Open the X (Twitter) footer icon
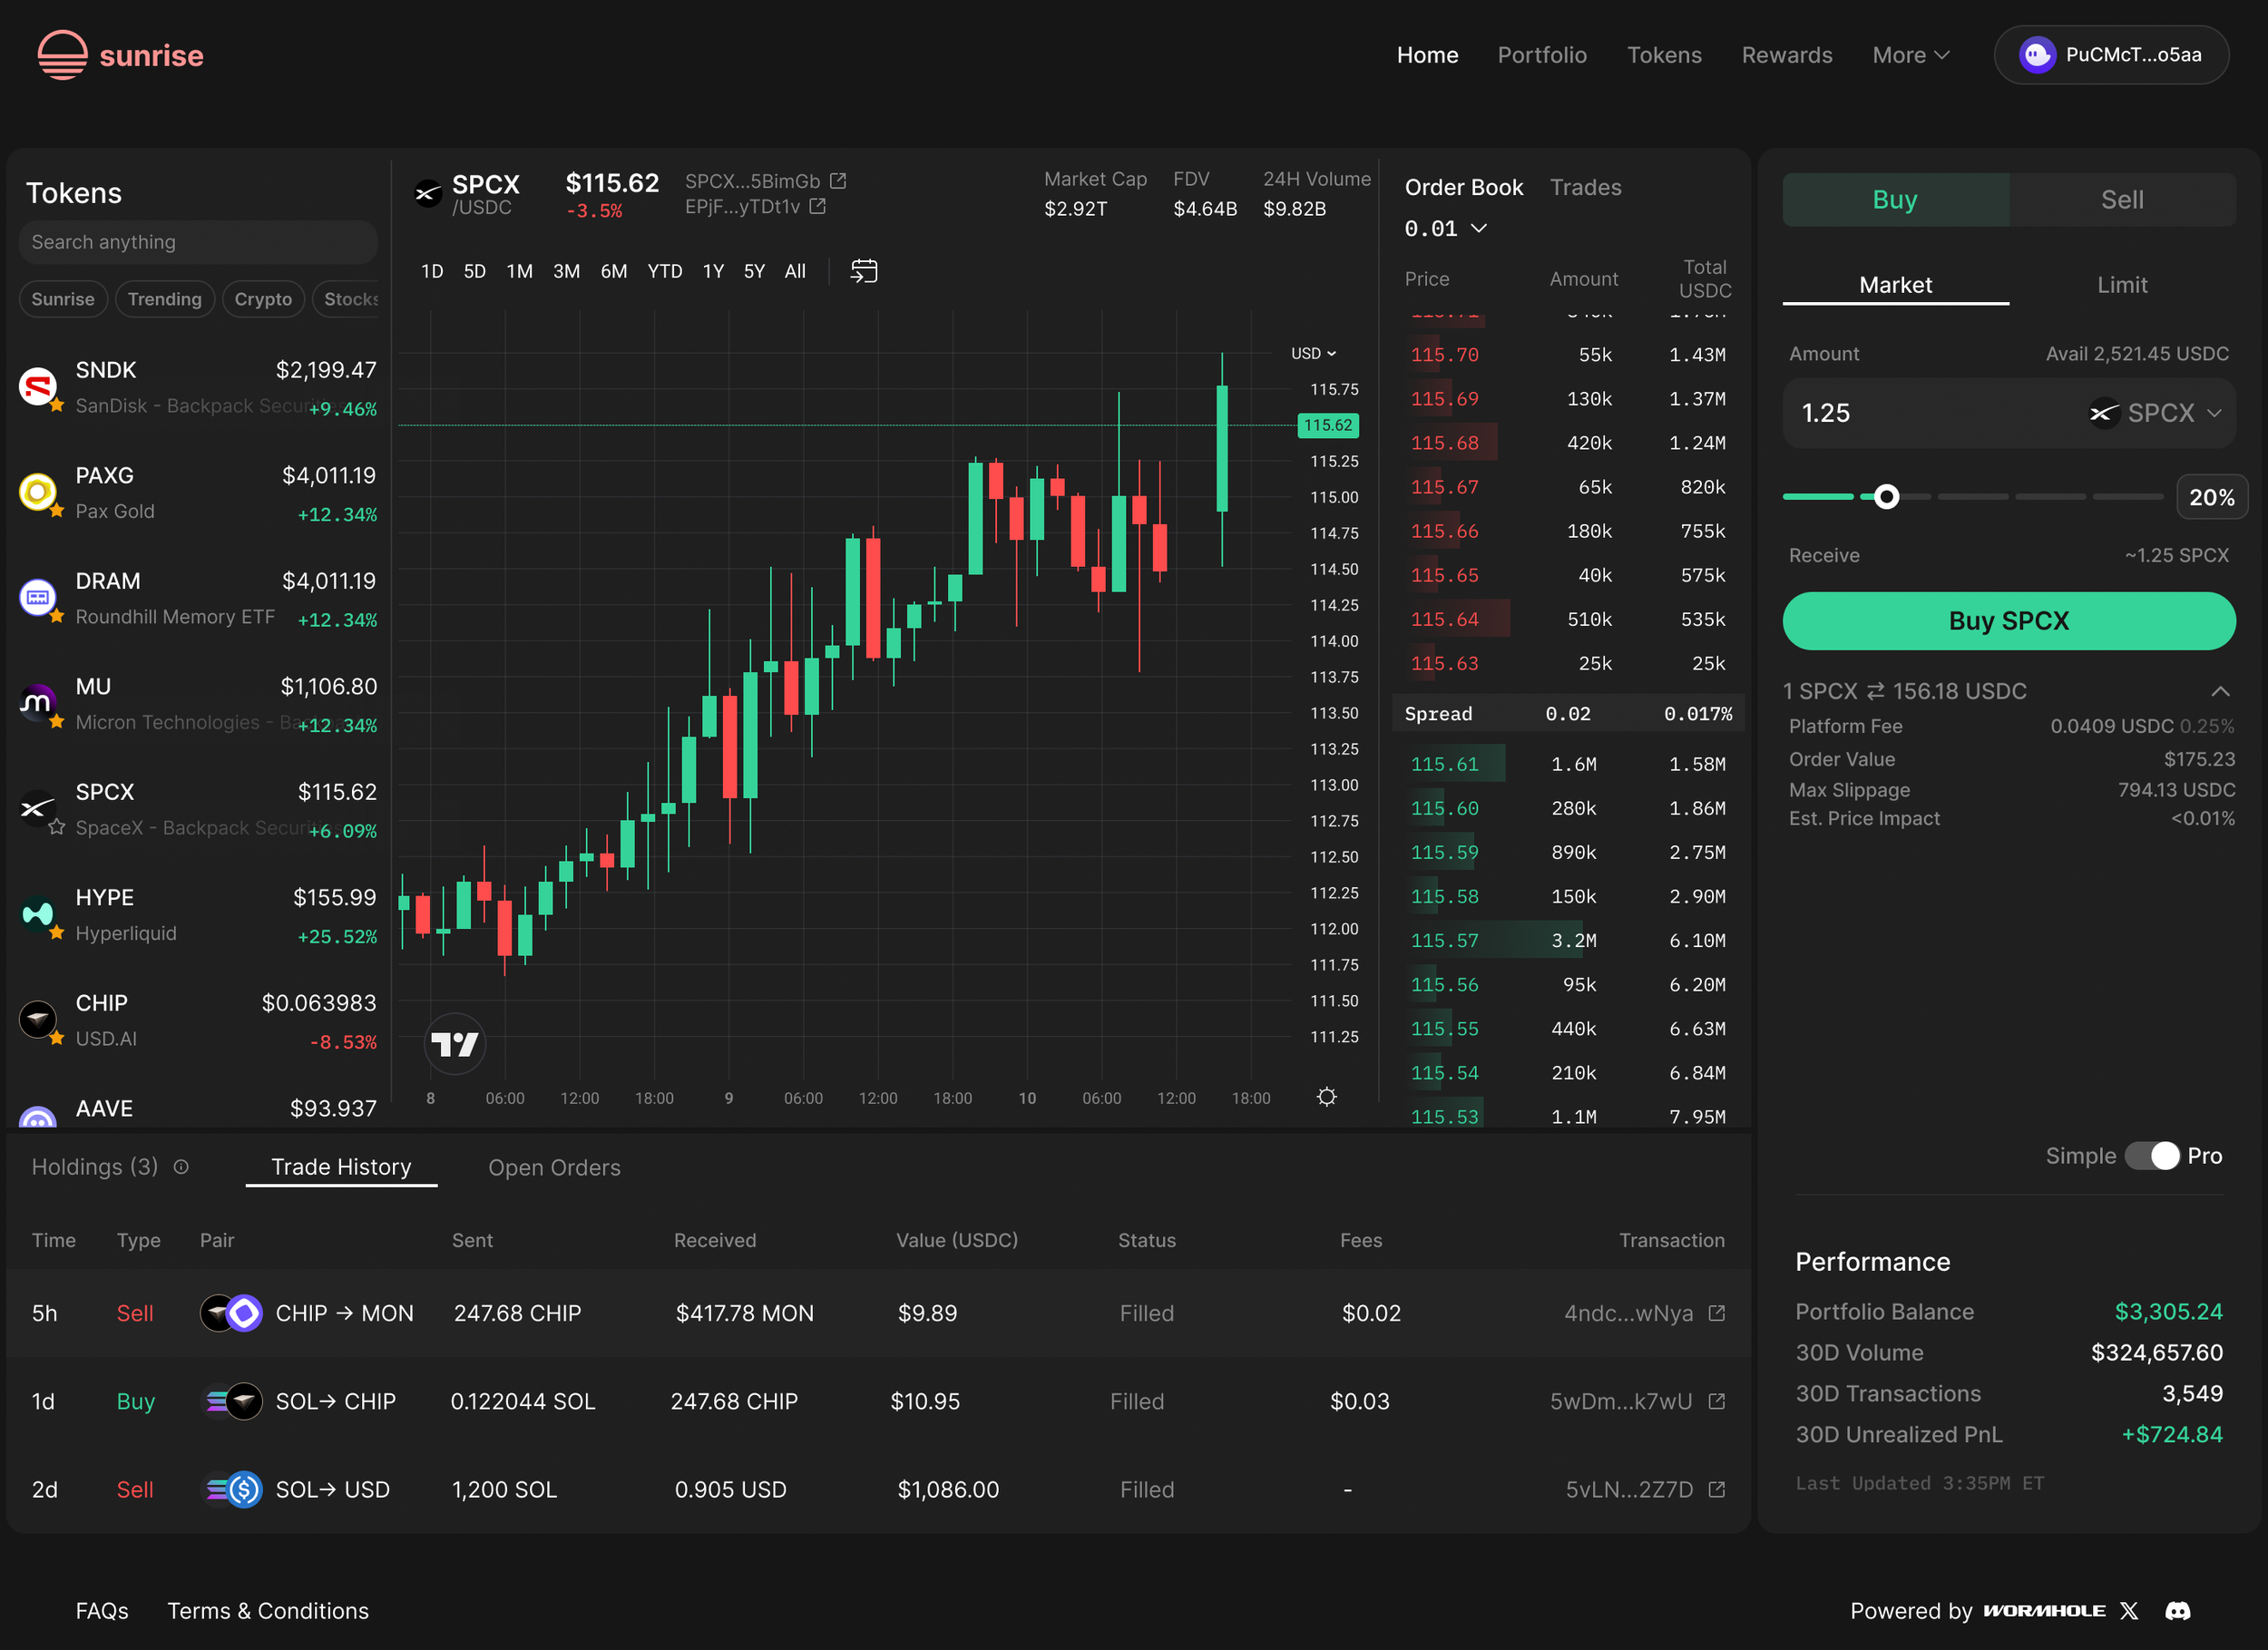2268x1650 pixels. pyautogui.click(x=2129, y=1611)
